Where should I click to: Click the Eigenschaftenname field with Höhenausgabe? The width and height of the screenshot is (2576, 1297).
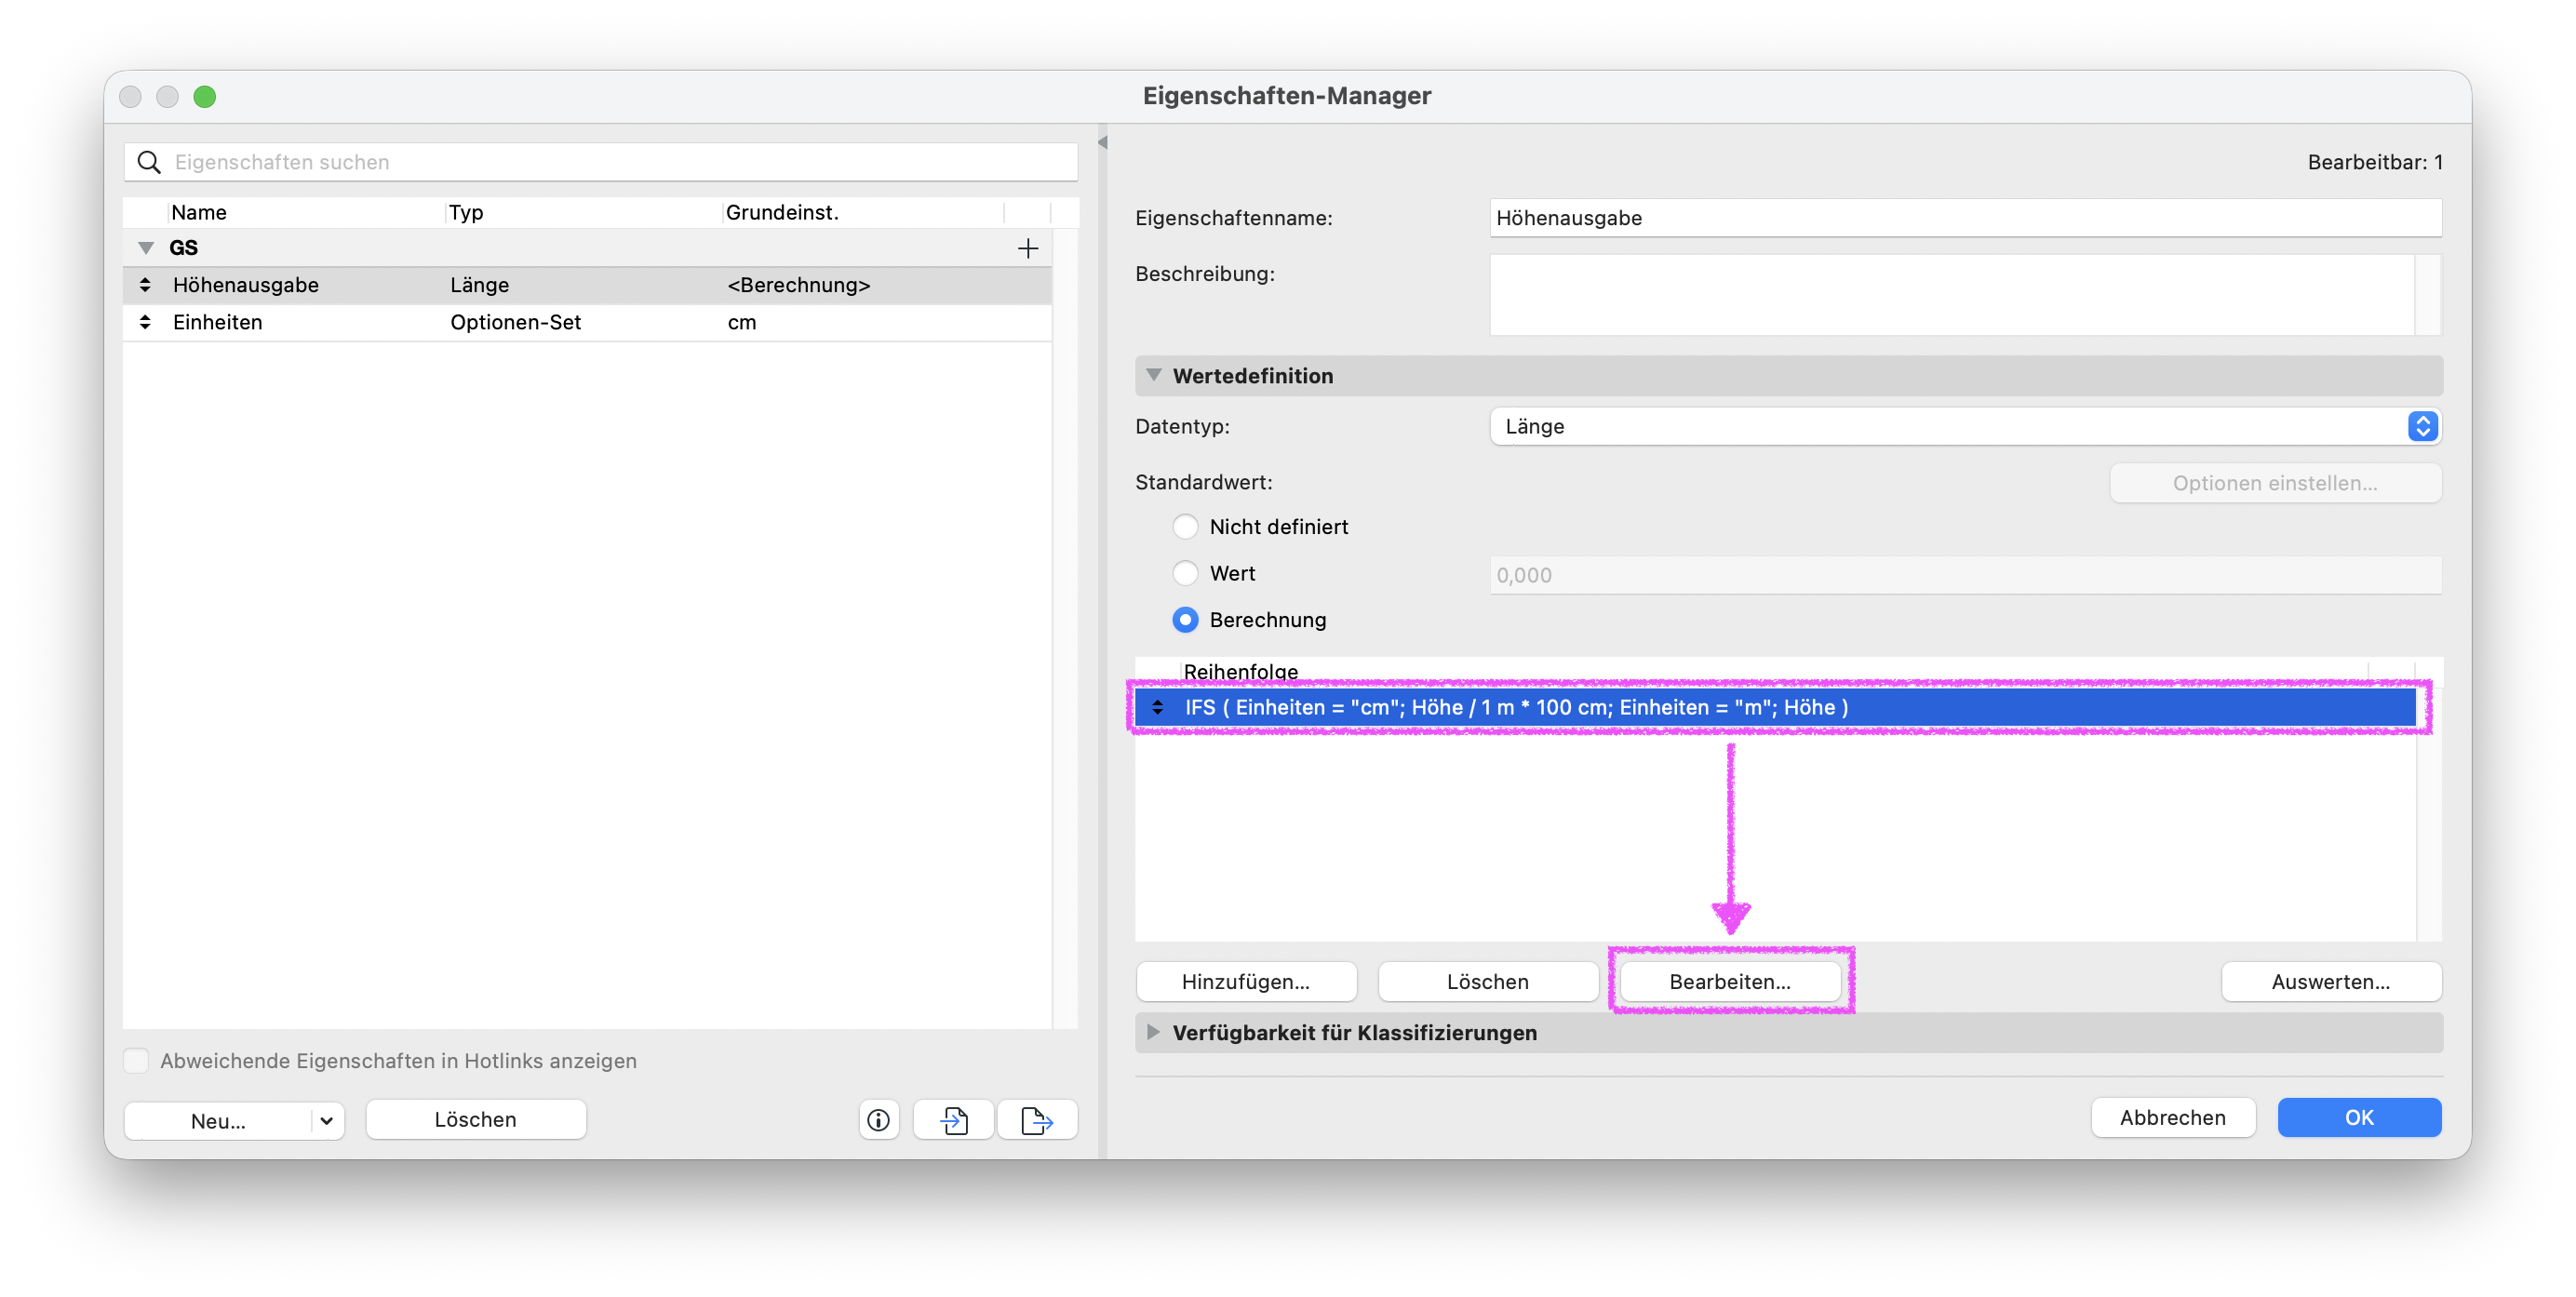[x=1965, y=218]
